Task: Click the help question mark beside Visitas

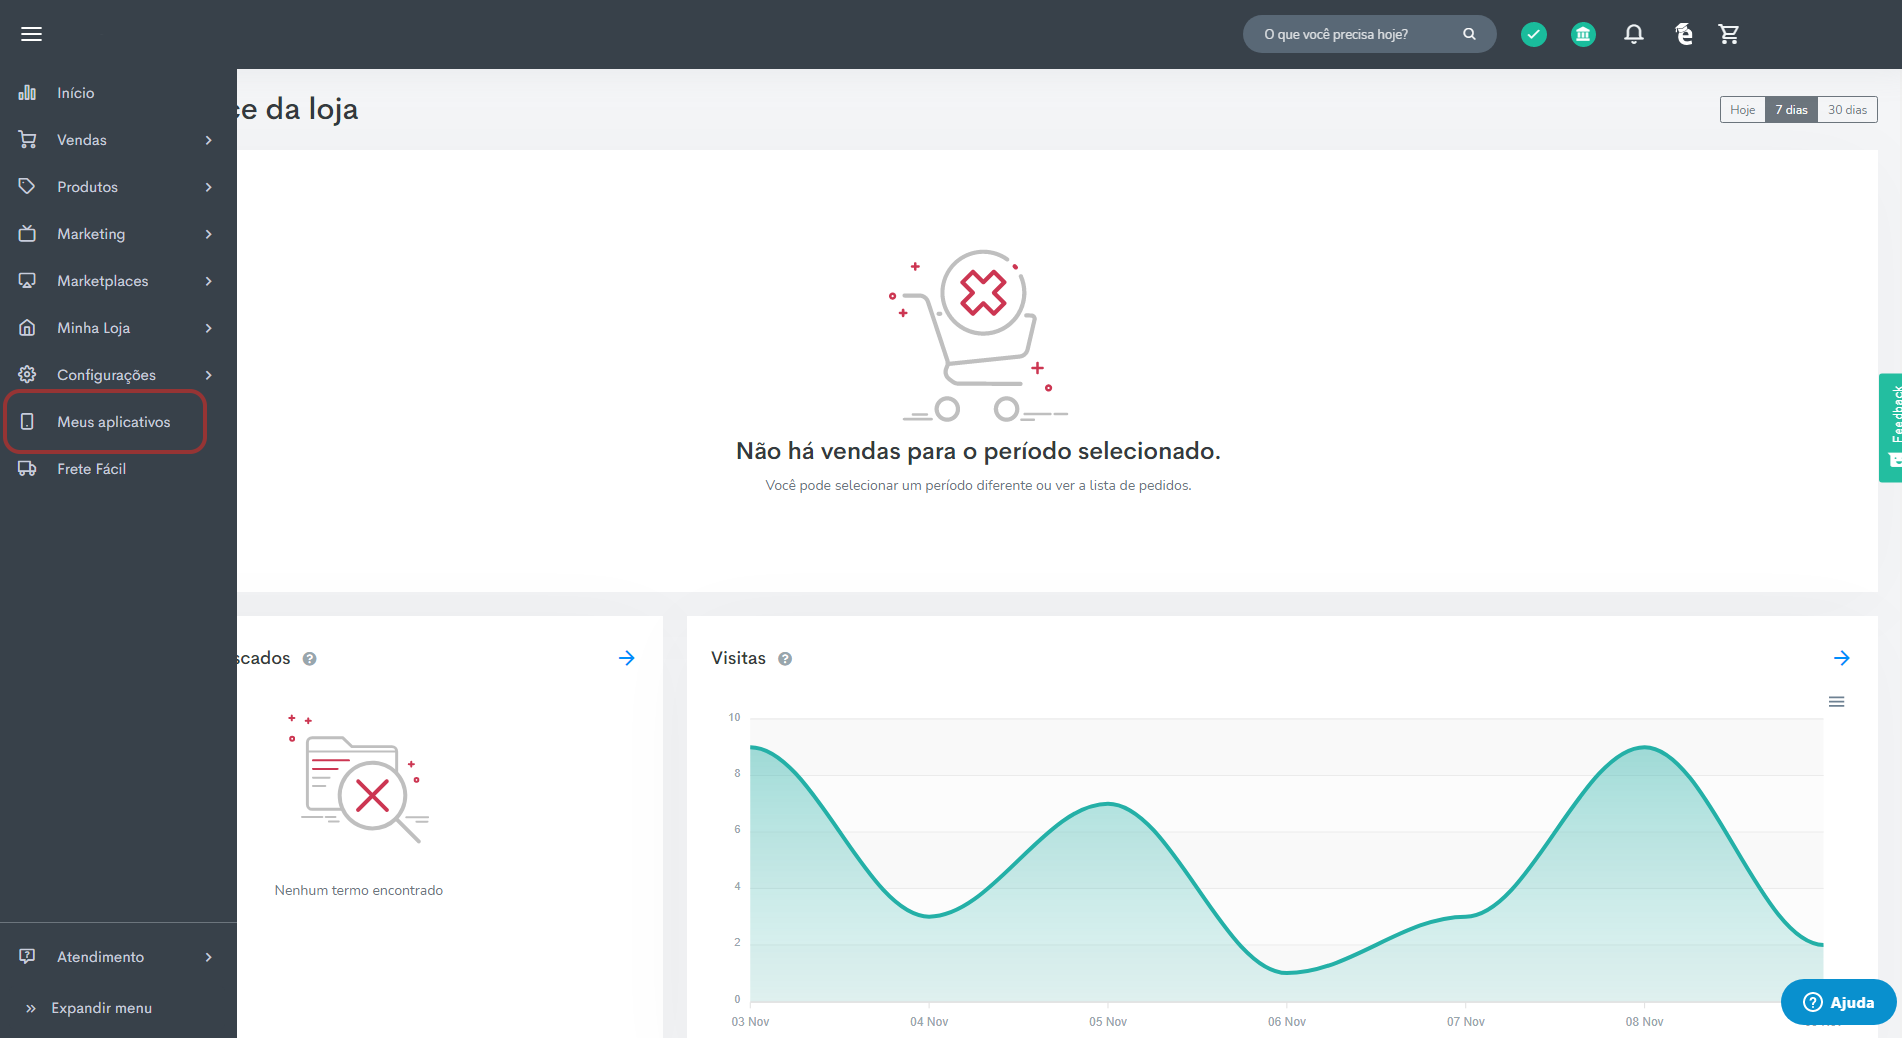Action: [785, 659]
